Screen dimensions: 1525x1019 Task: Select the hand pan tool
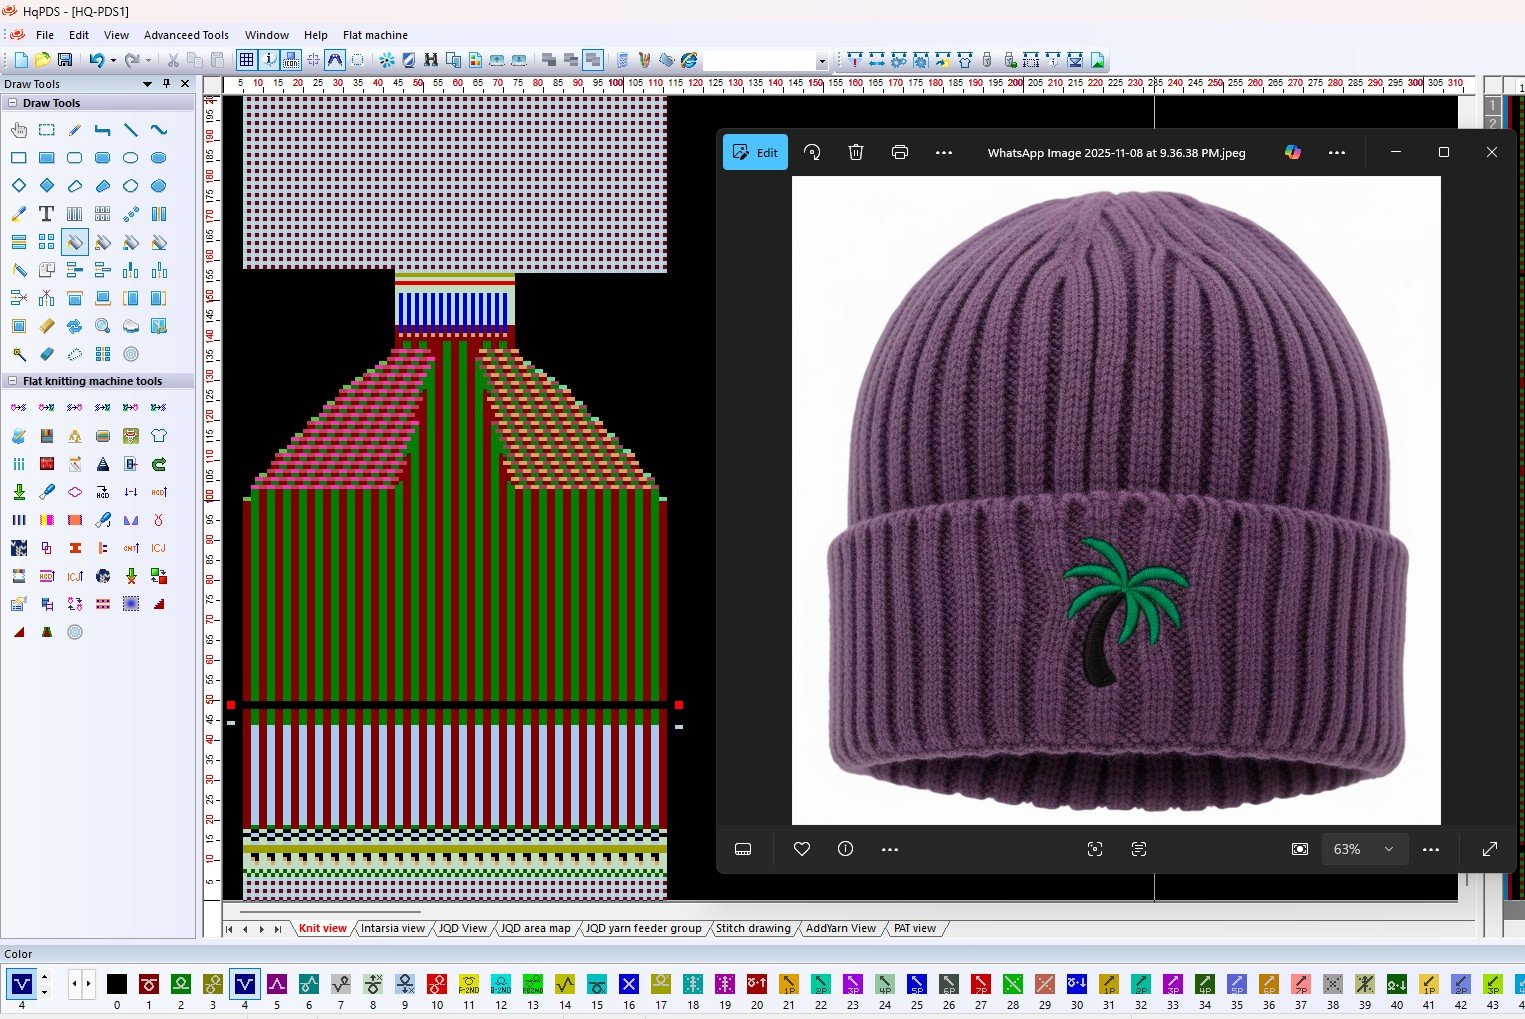19,130
